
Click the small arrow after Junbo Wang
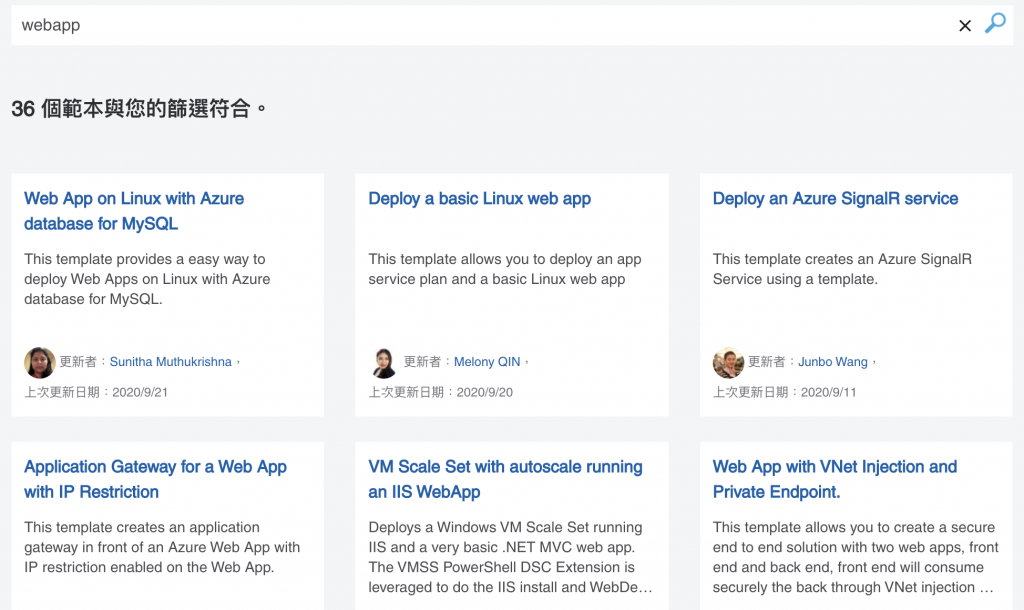(x=875, y=362)
